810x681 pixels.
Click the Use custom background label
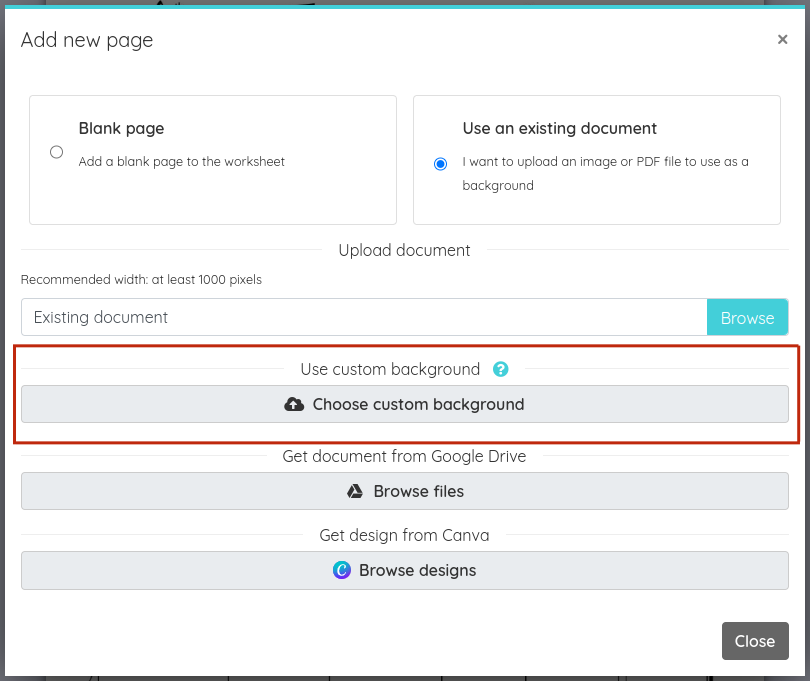pos(390,369)
